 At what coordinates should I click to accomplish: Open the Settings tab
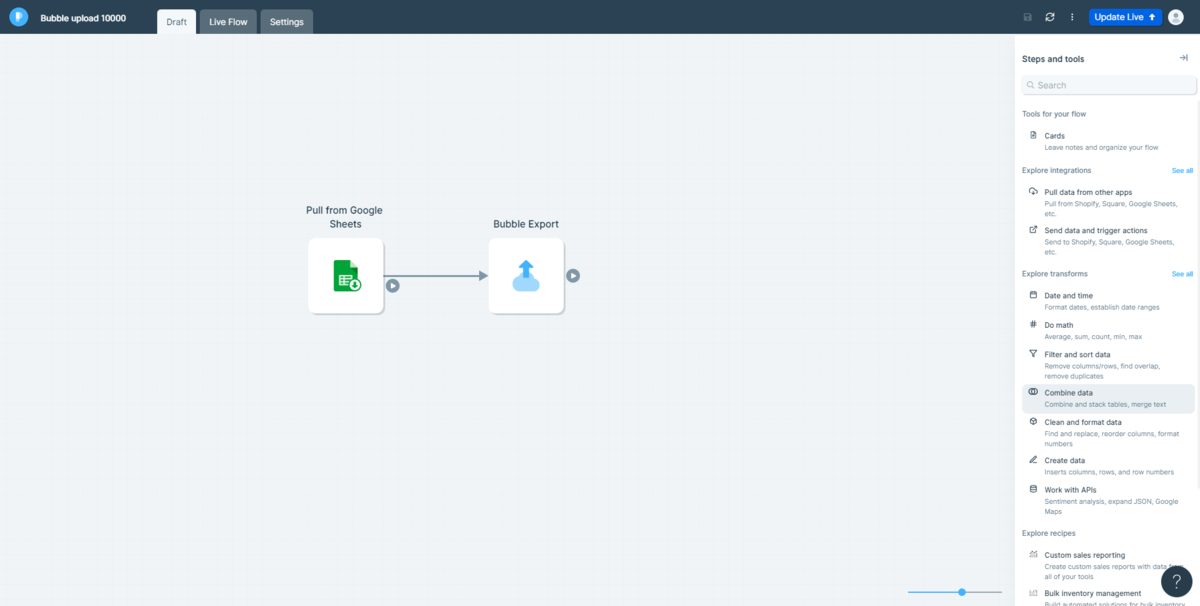(286, 22)
